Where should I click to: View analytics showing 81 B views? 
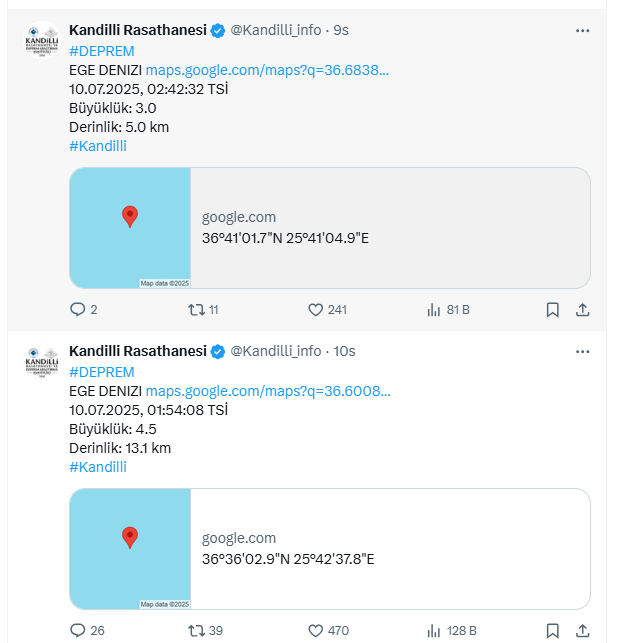(x=434, y=310)
